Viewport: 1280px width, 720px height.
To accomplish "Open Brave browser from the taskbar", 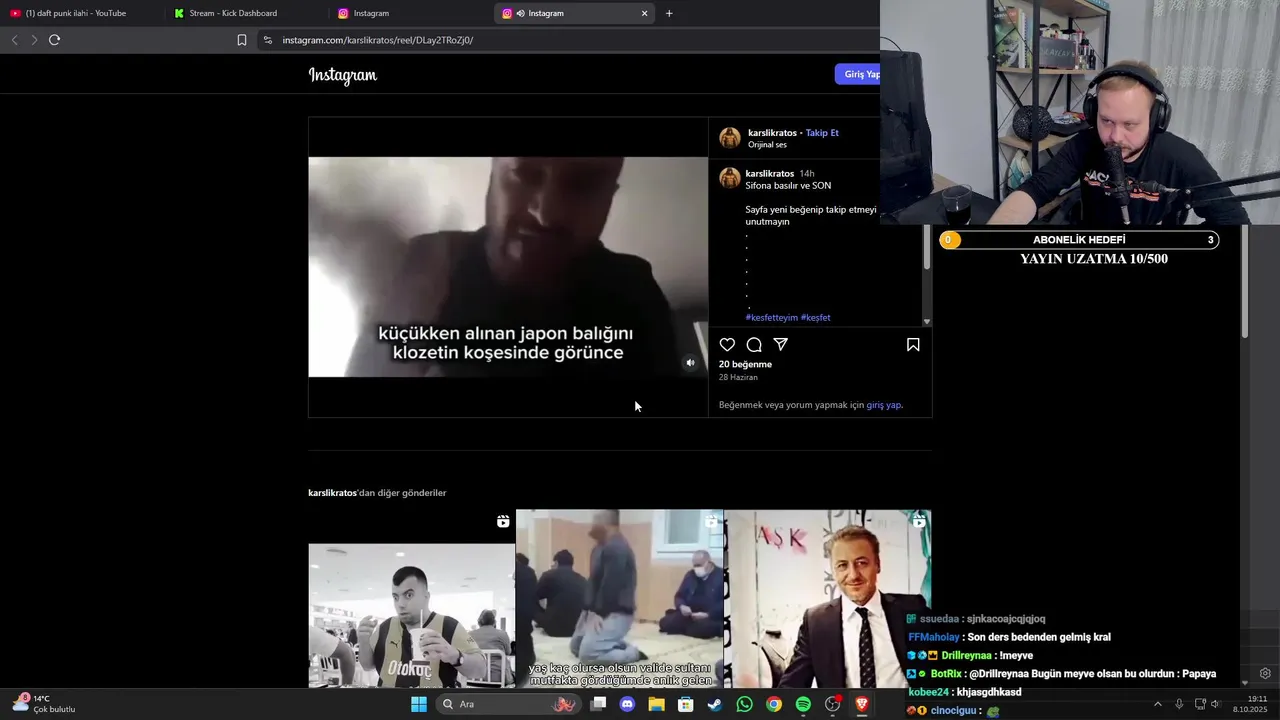I will 861,704.
